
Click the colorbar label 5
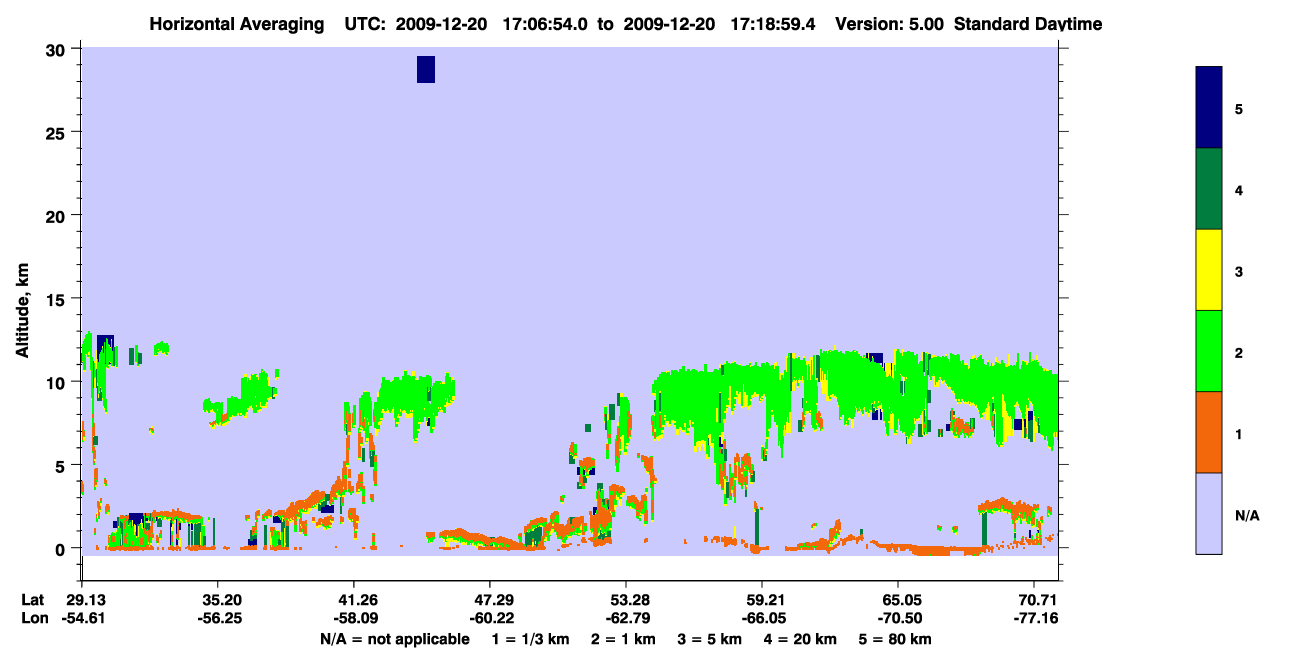tap(1239, 109)
